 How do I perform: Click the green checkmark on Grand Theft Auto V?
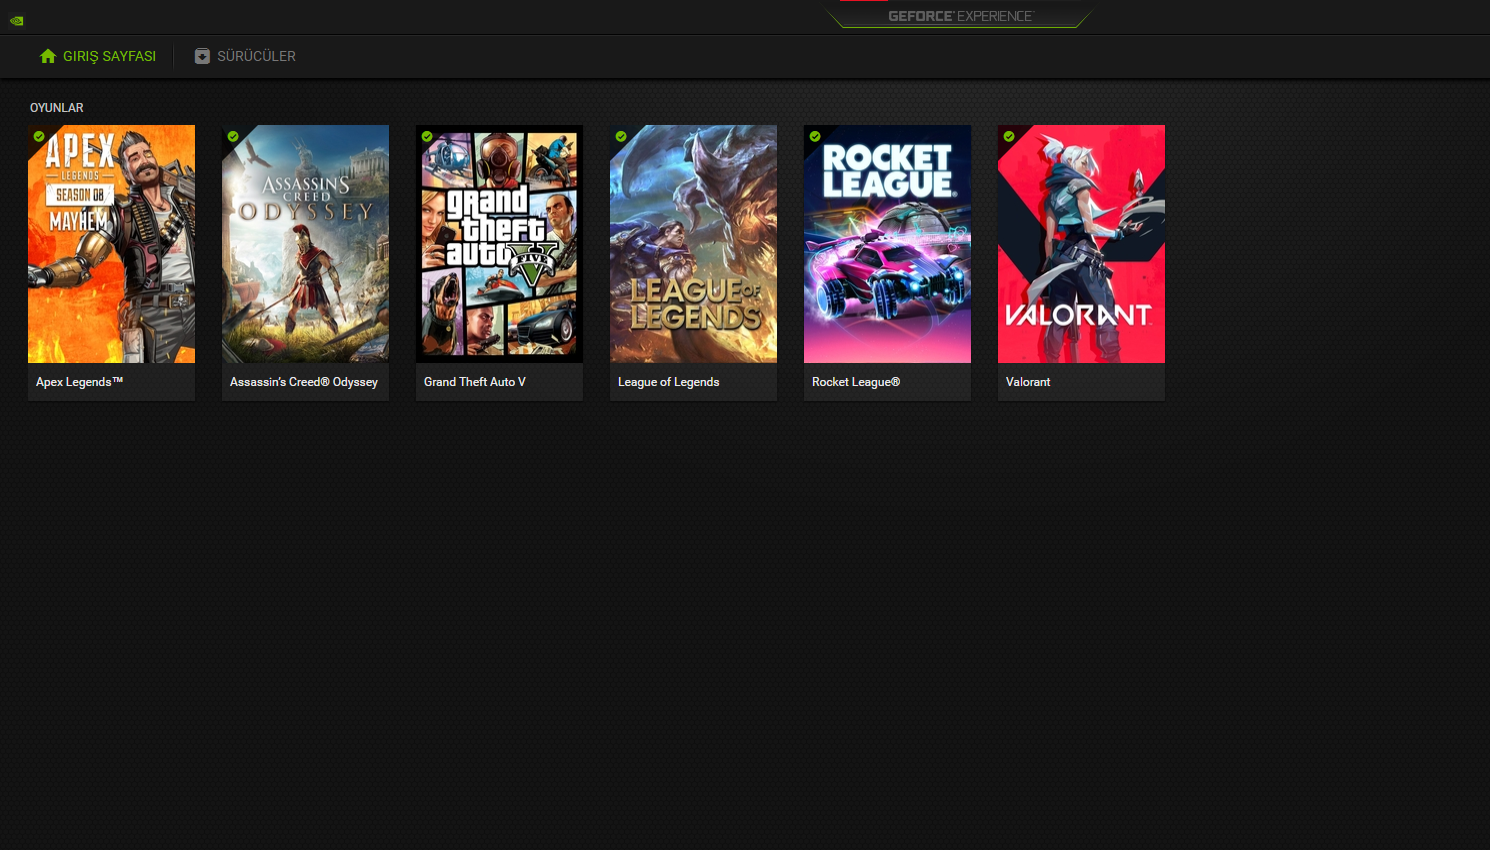click(427, 136)
